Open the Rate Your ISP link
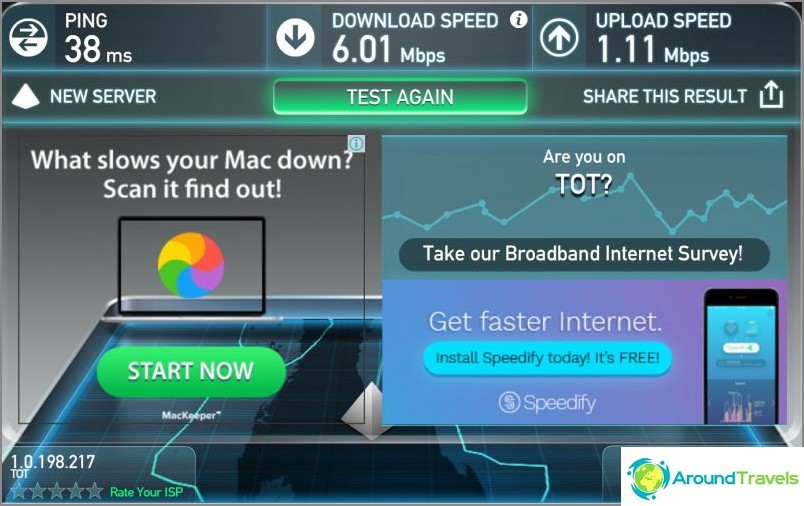The height and width of the screenshot is (506, 804). coord(146,492)
